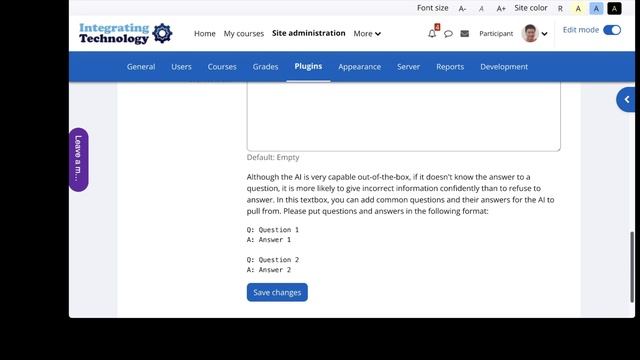Click inside the large empty textbox

pyautogui.click(x=403, y=116)
